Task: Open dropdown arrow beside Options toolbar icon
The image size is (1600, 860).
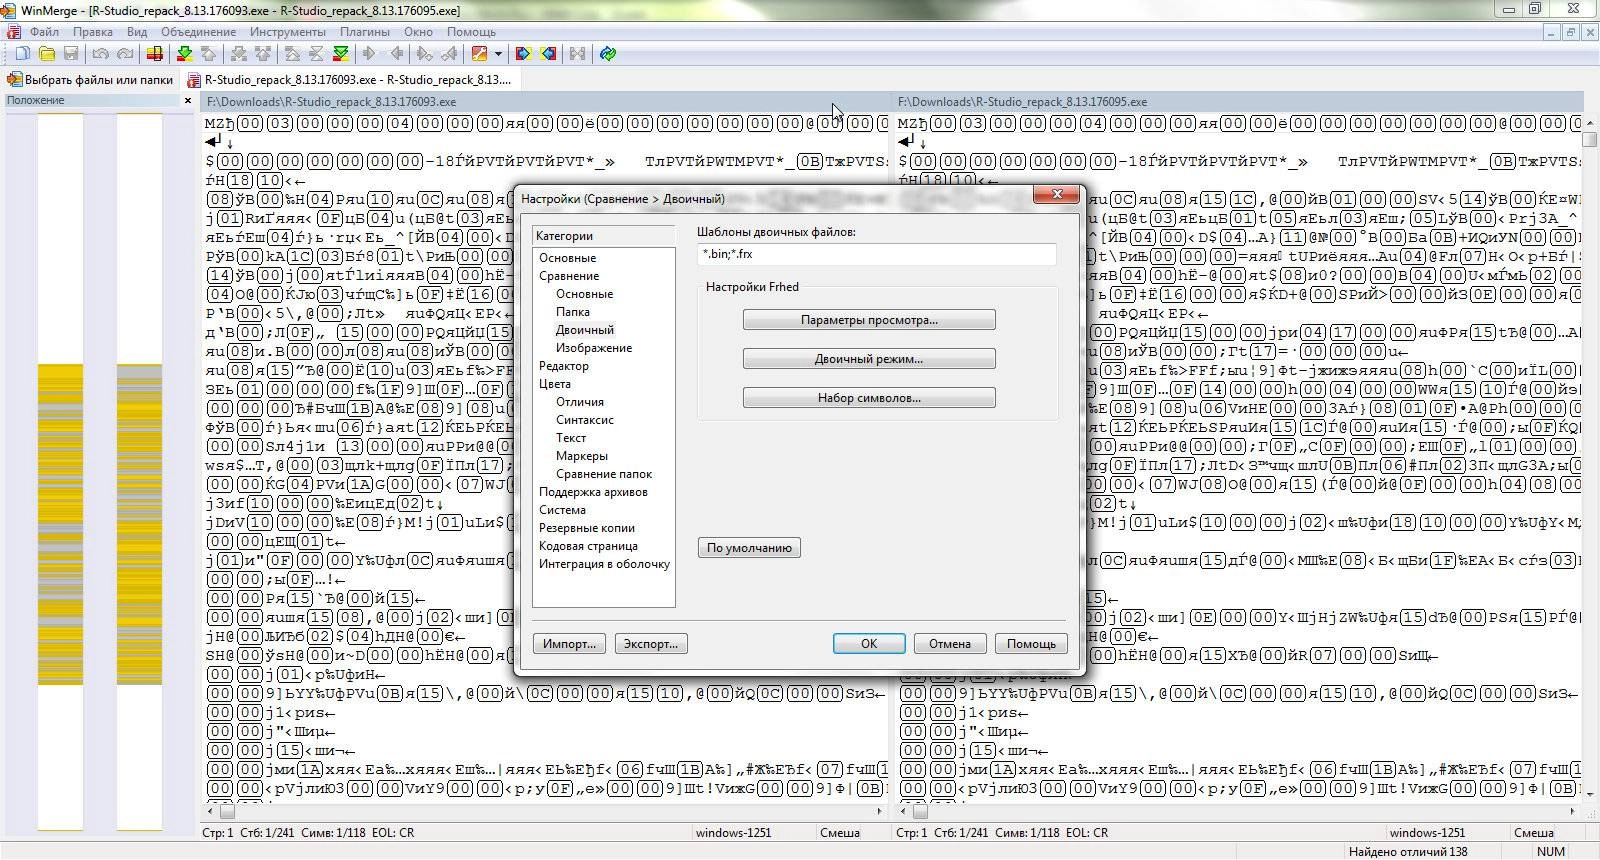Action: [x=498, y=54]
